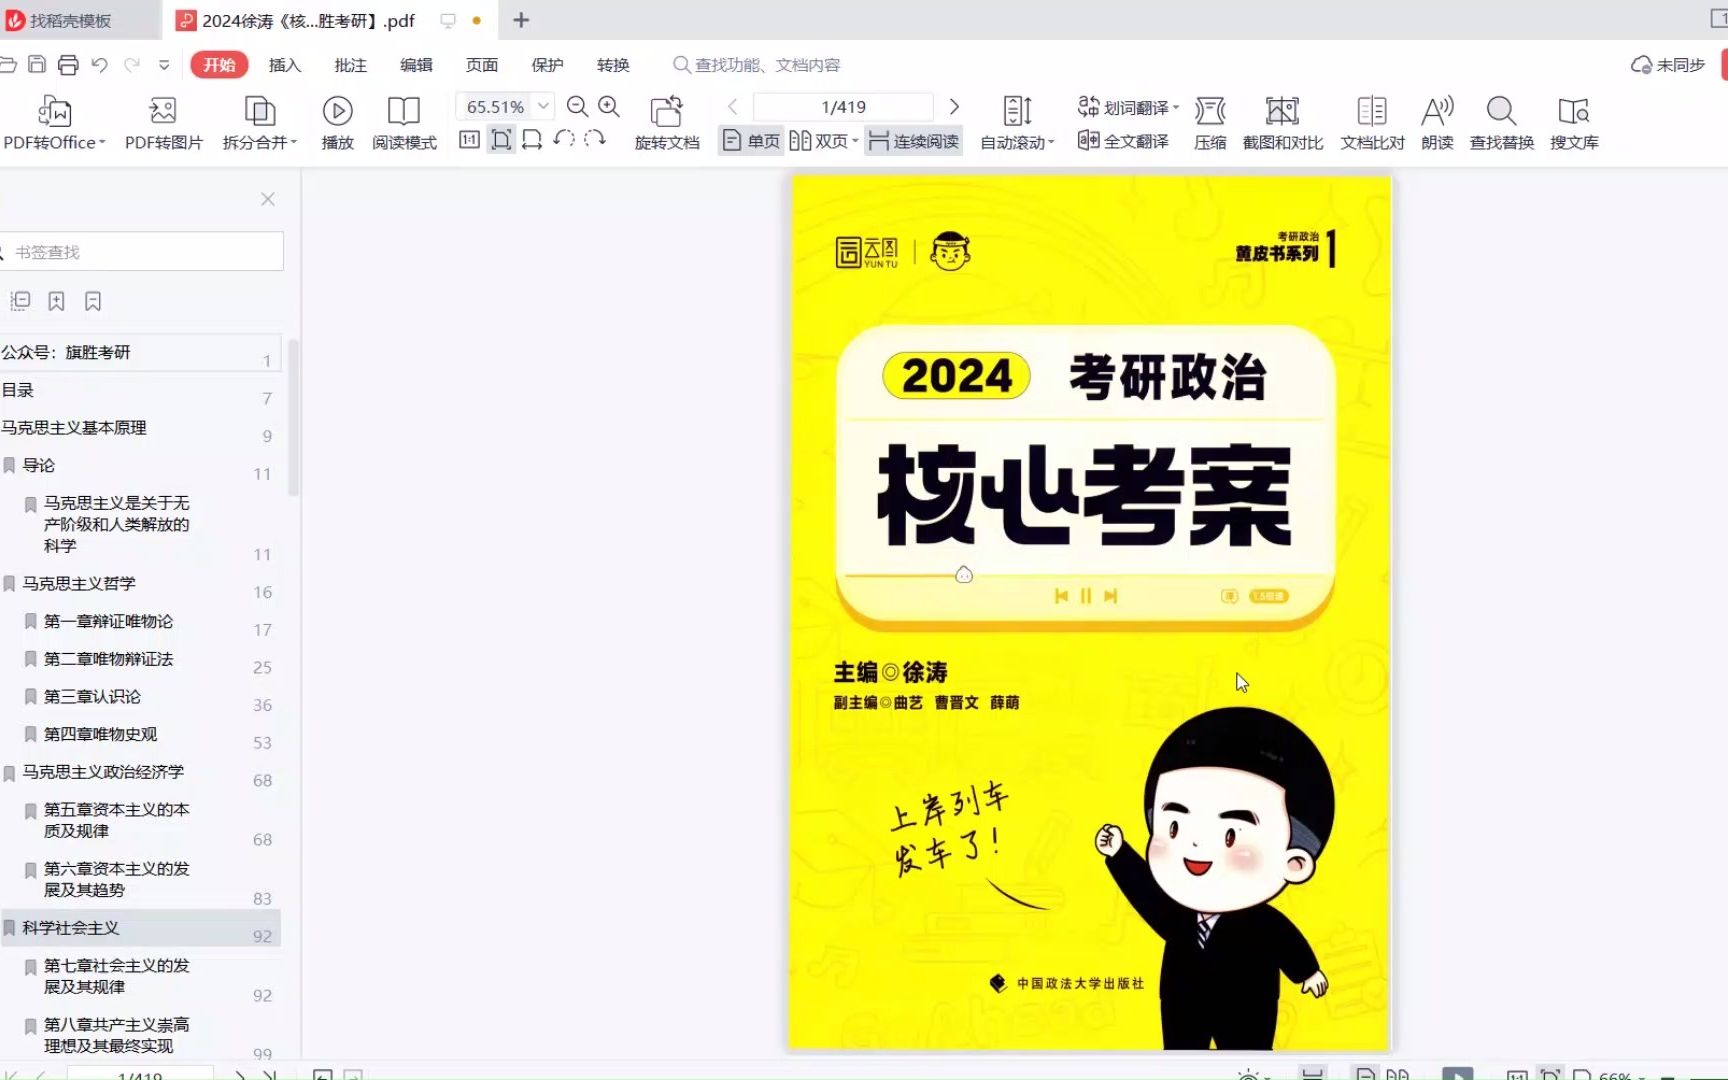Open the zoom percentage dropdown
1728x1080 pixels.
543,106
